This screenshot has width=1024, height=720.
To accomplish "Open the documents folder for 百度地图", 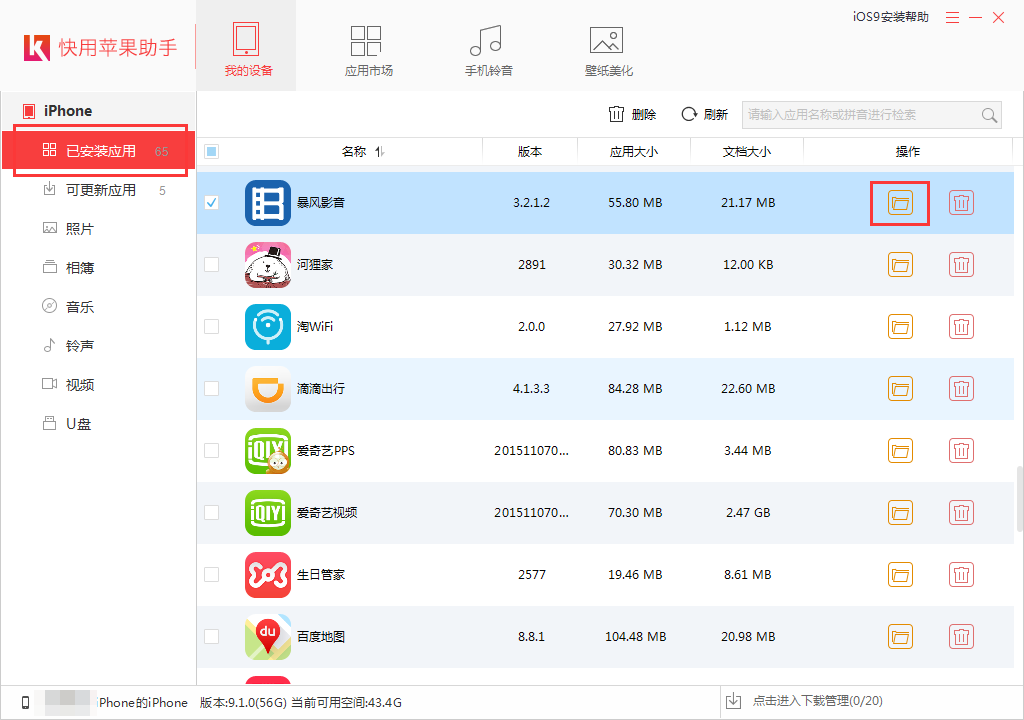I will 899,636.
